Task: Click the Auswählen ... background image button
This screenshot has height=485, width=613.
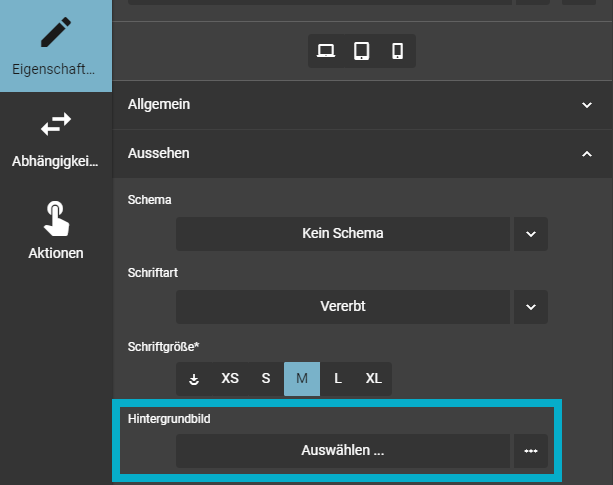Action: (343, 451)
